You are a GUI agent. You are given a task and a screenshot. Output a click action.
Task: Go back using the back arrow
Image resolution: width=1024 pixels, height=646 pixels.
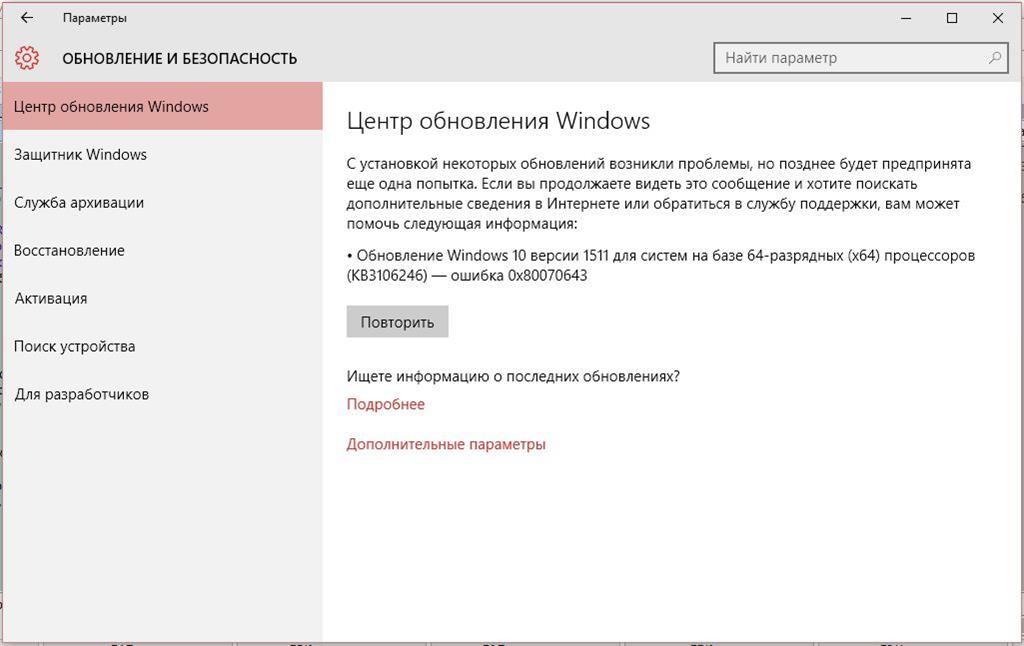click(x=27, y=18)
